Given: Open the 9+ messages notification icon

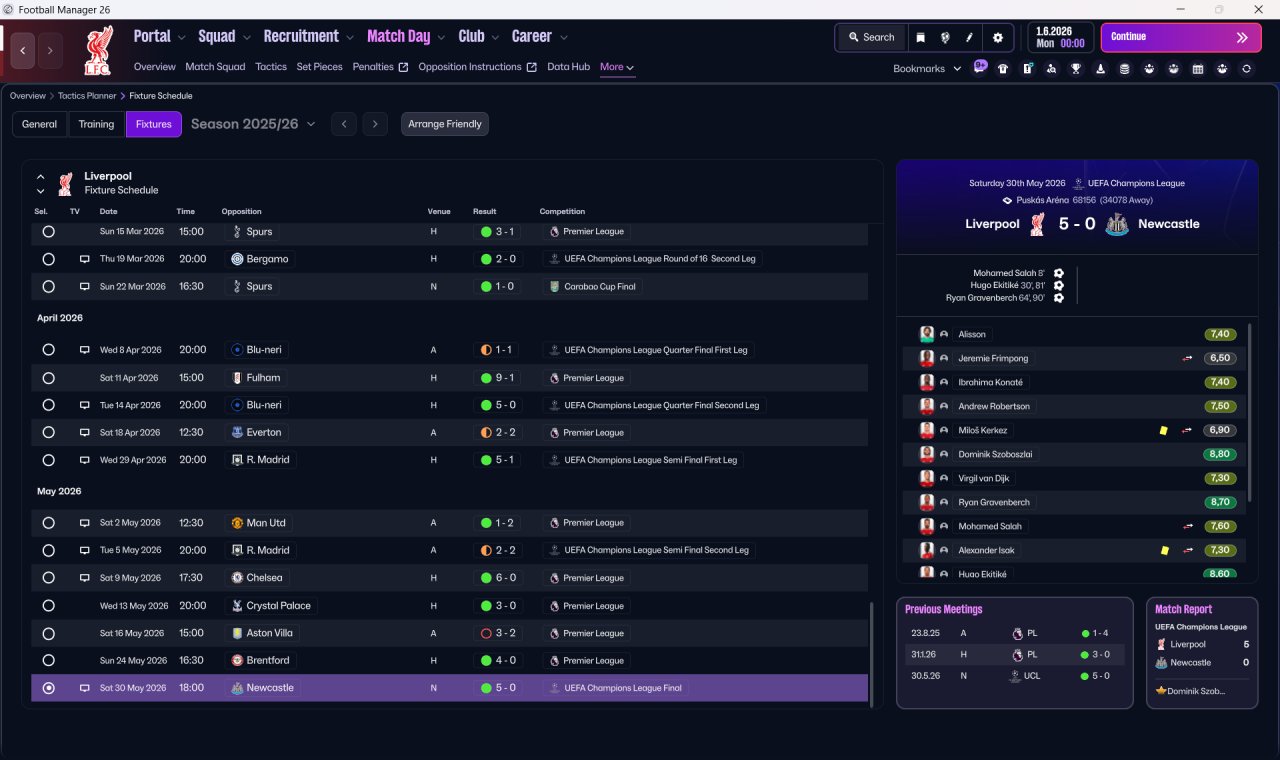Looking at the screenshot, I should [980, 67].
